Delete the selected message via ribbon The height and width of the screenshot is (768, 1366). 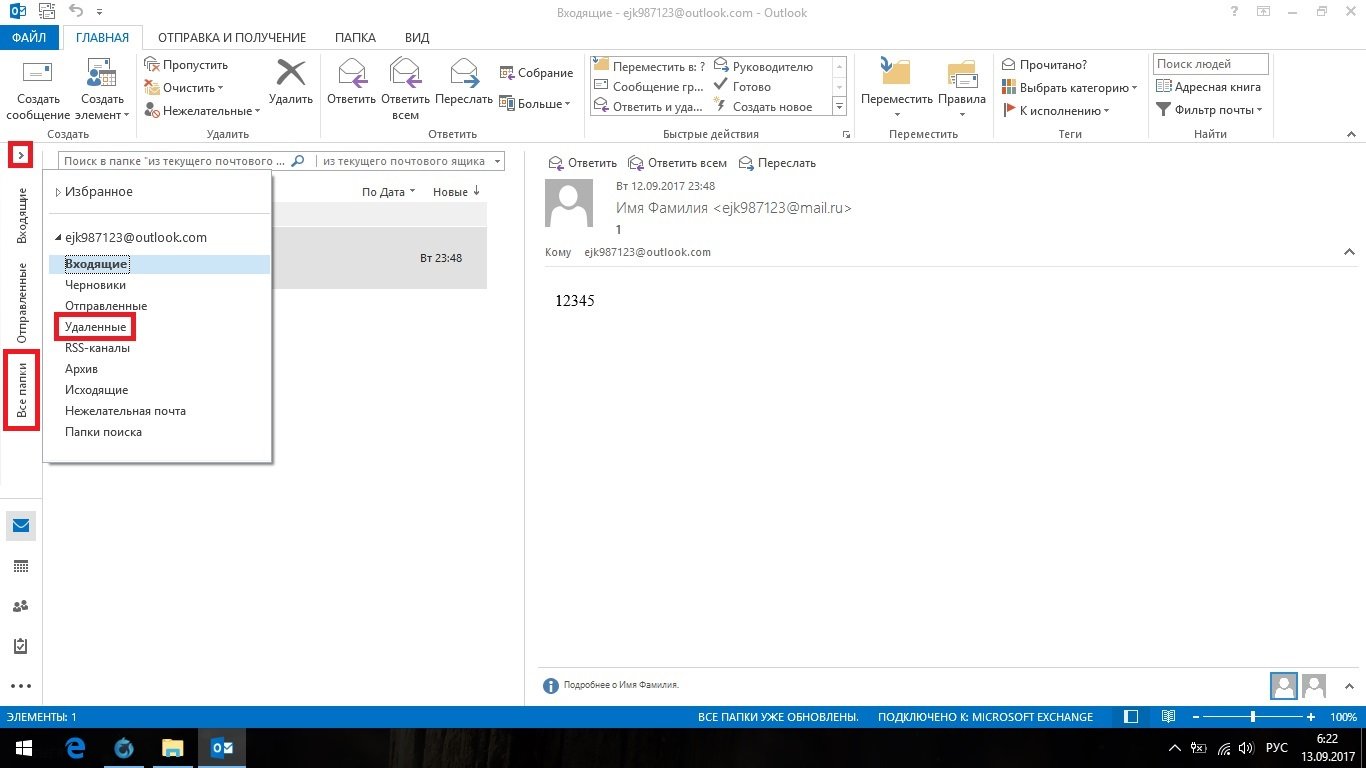coord(291,82)
